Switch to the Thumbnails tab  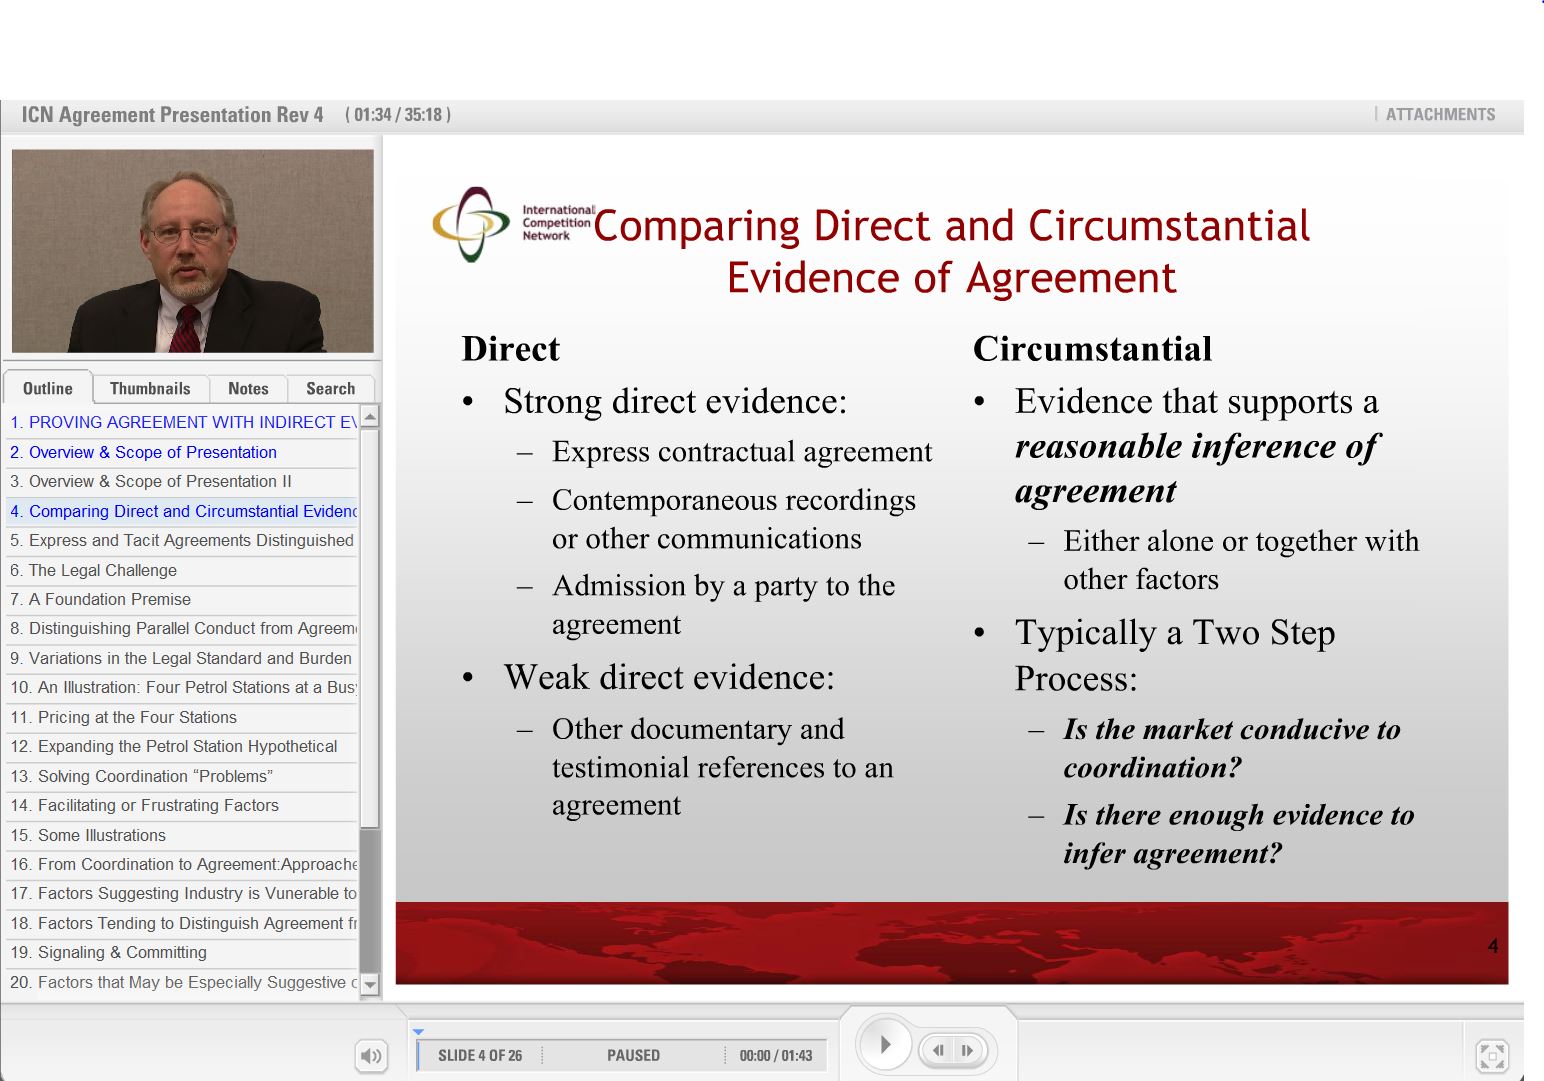[150, 388]
